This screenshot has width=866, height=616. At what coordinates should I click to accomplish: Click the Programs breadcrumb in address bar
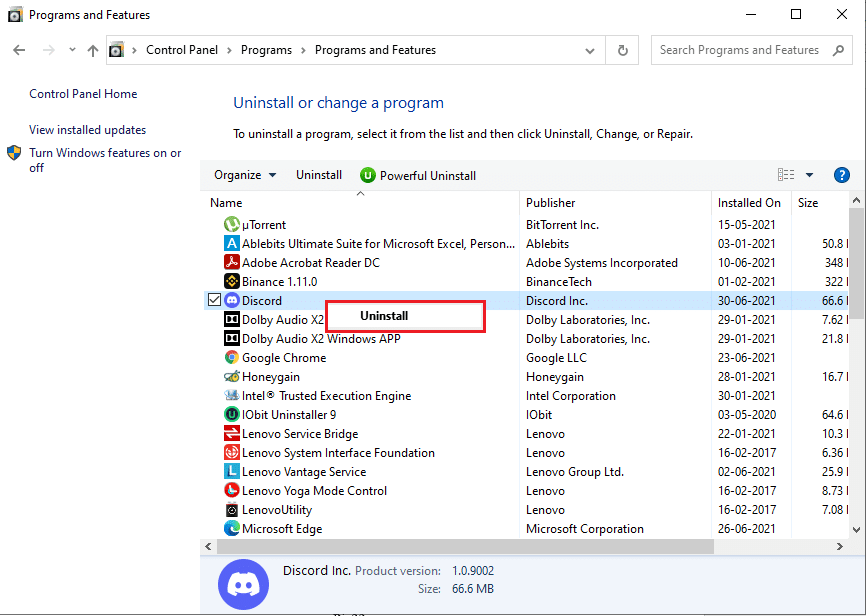[x=266, y=50]
